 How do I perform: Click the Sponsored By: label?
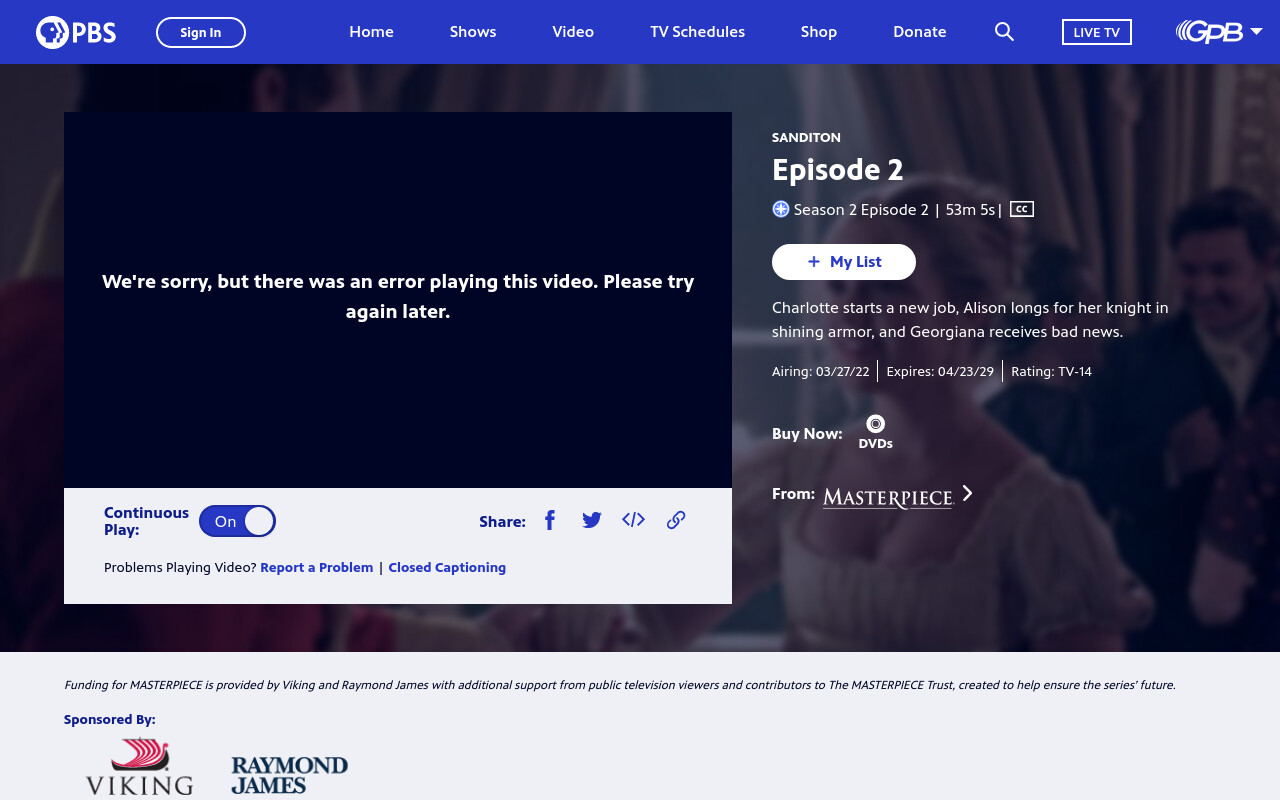[110, 719]
